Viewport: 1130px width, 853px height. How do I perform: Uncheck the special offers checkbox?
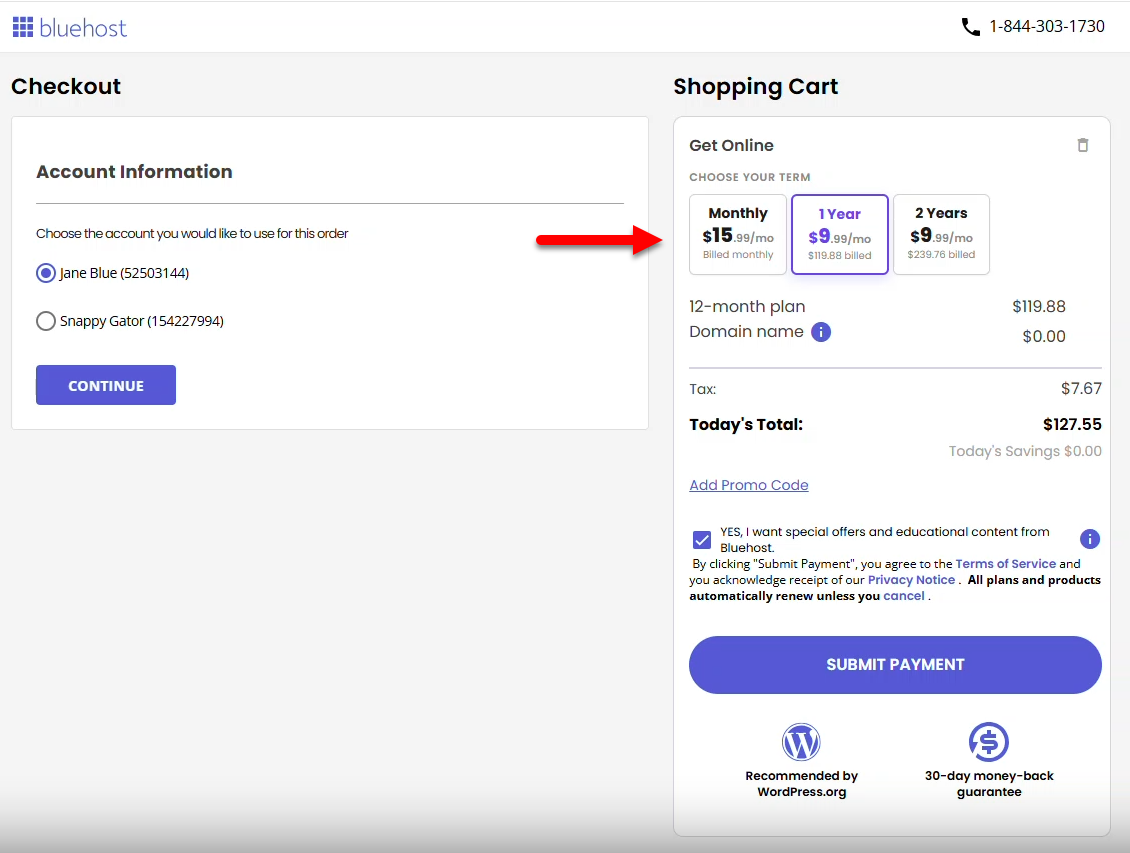701,540
